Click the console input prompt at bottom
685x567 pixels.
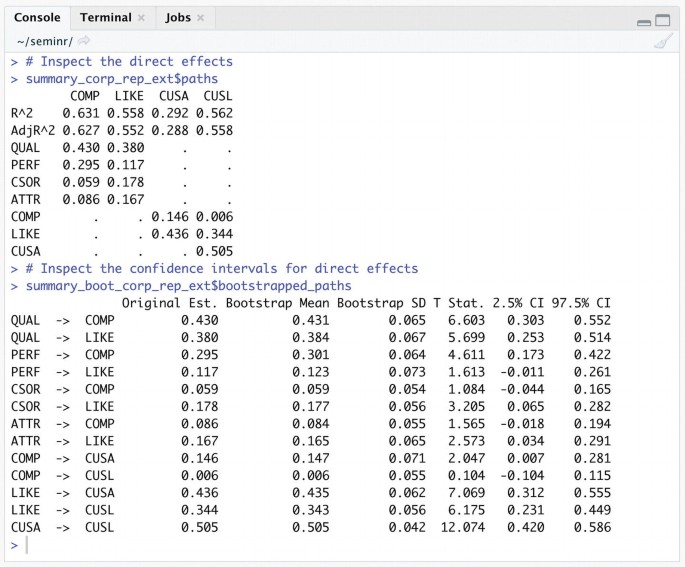click(x=27, y=545)
